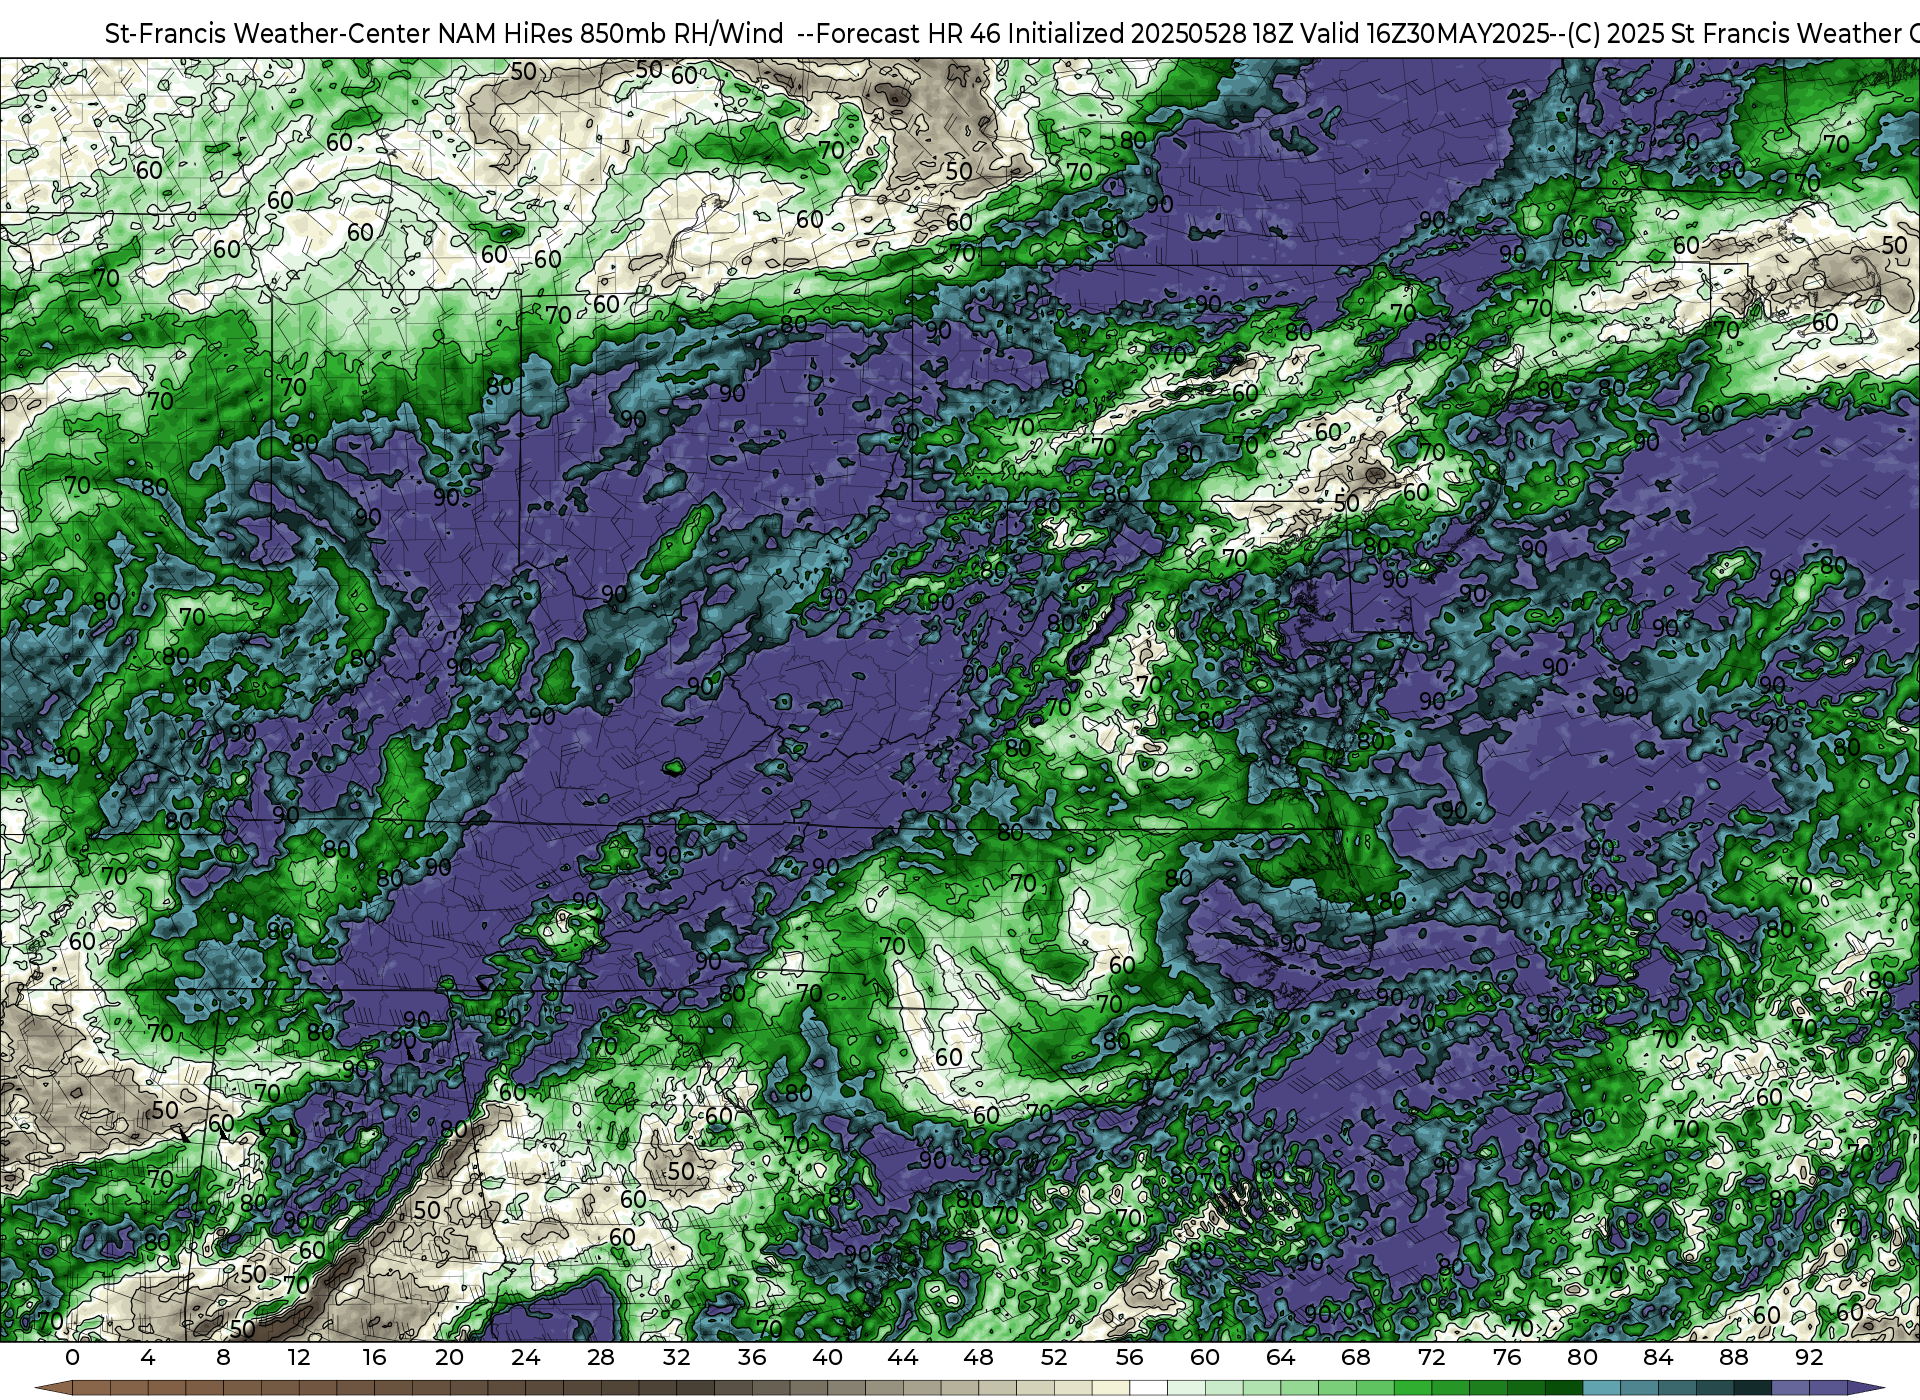This screenshot has width=1920, height=1400.
Task: Click the color scale label '88'
Action: coord(1733,1357)
